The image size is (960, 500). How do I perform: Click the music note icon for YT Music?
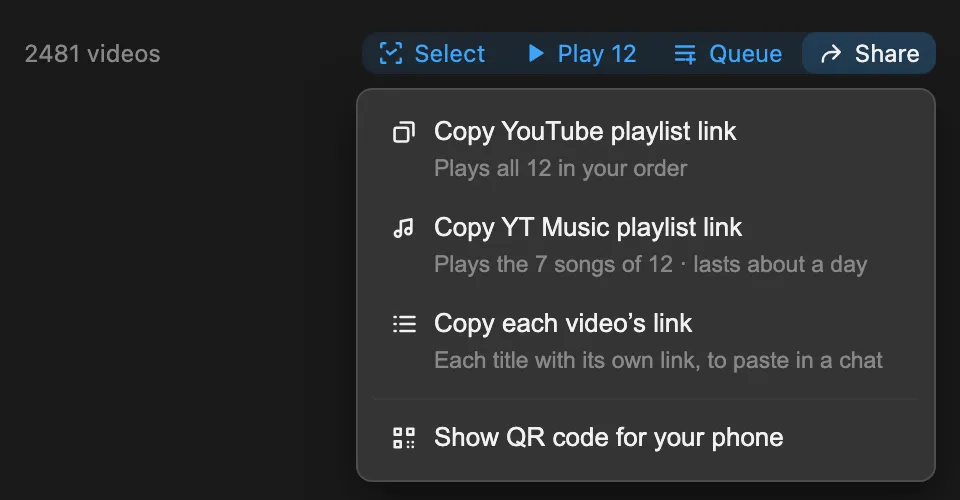click(x=403, y=228)
